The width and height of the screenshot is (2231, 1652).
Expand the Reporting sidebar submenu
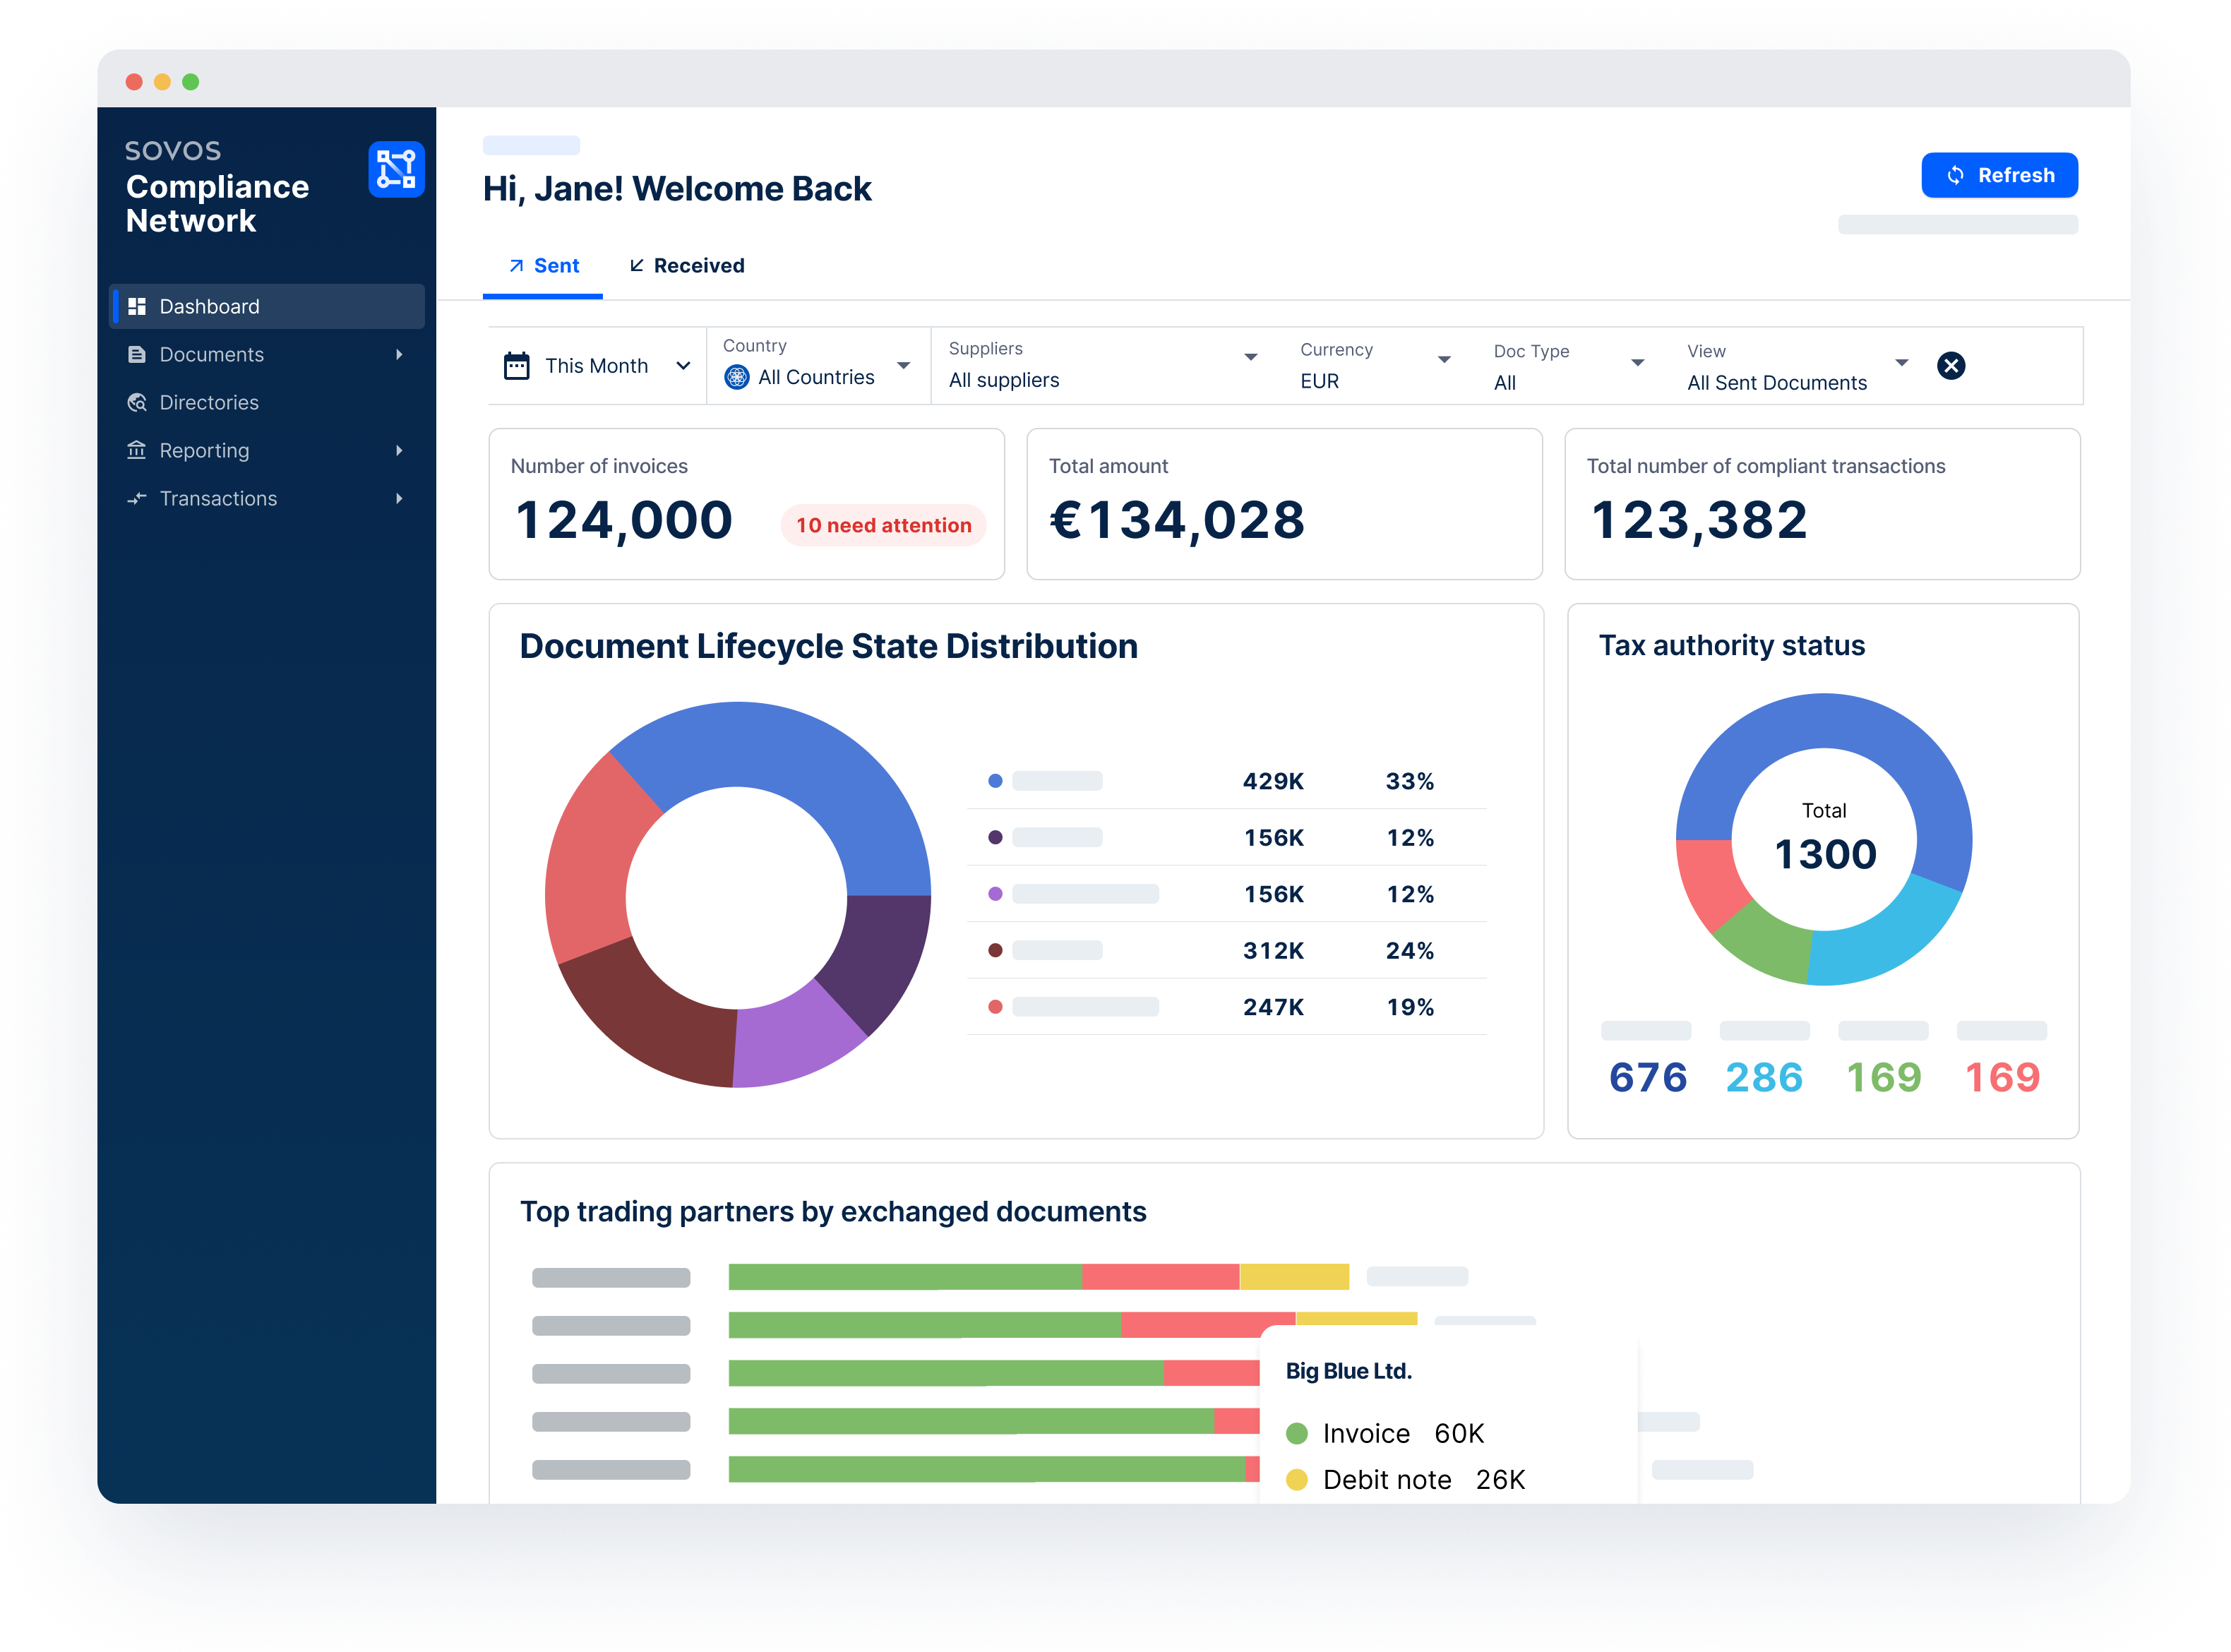pos(400,450)
